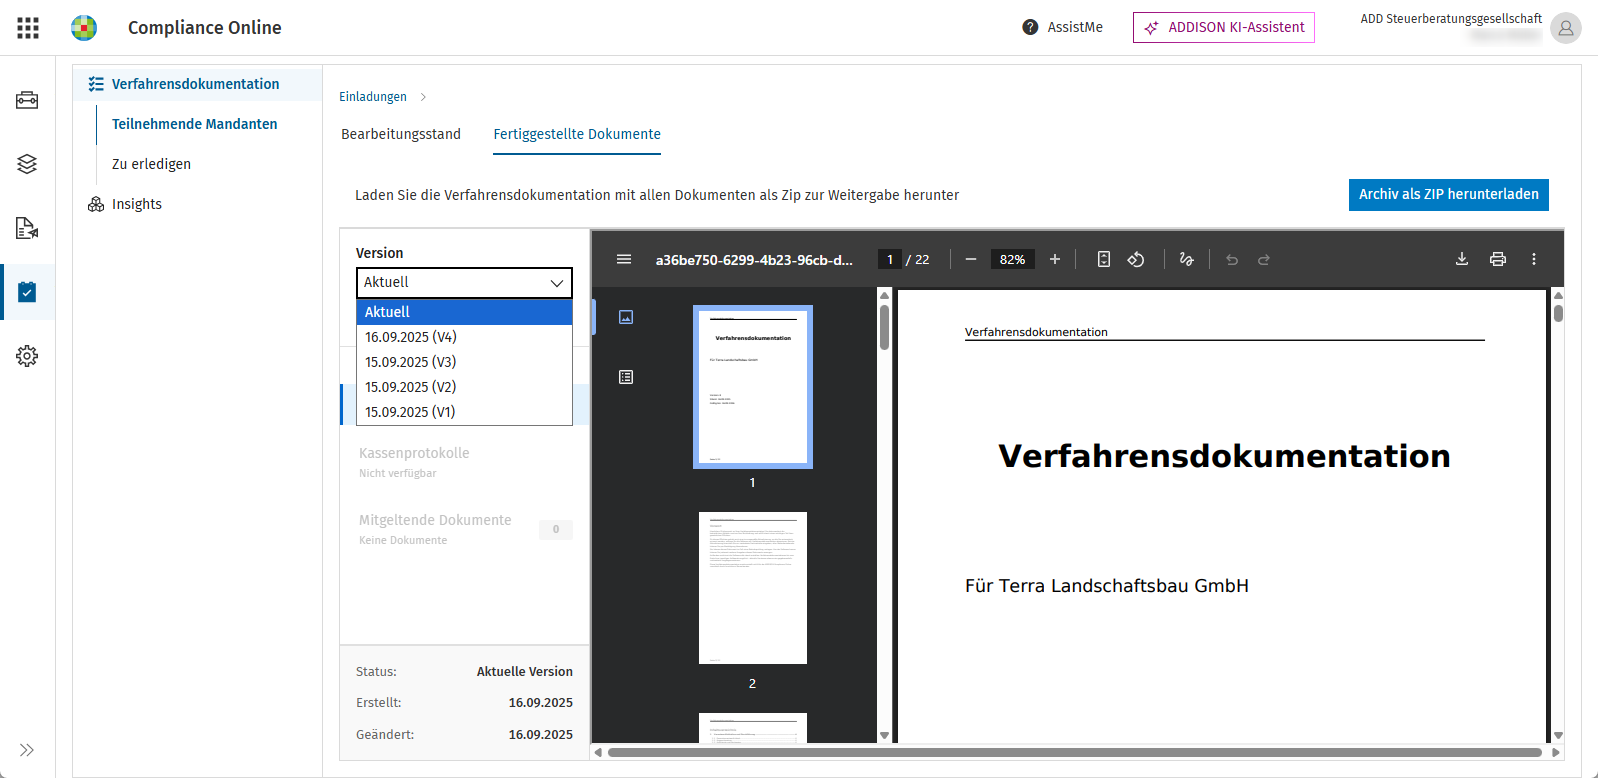This screenshot has width=1598, height=778.
Task: Expand the left rail with double chevron
Action: [x=27, y=750]
